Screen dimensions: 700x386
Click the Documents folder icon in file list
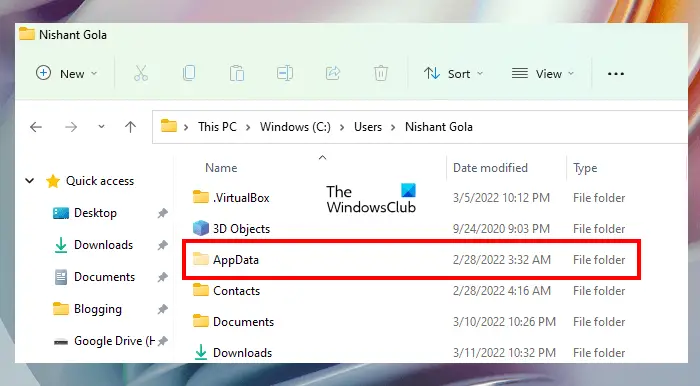pyautogui.click(x=200, y=321)
